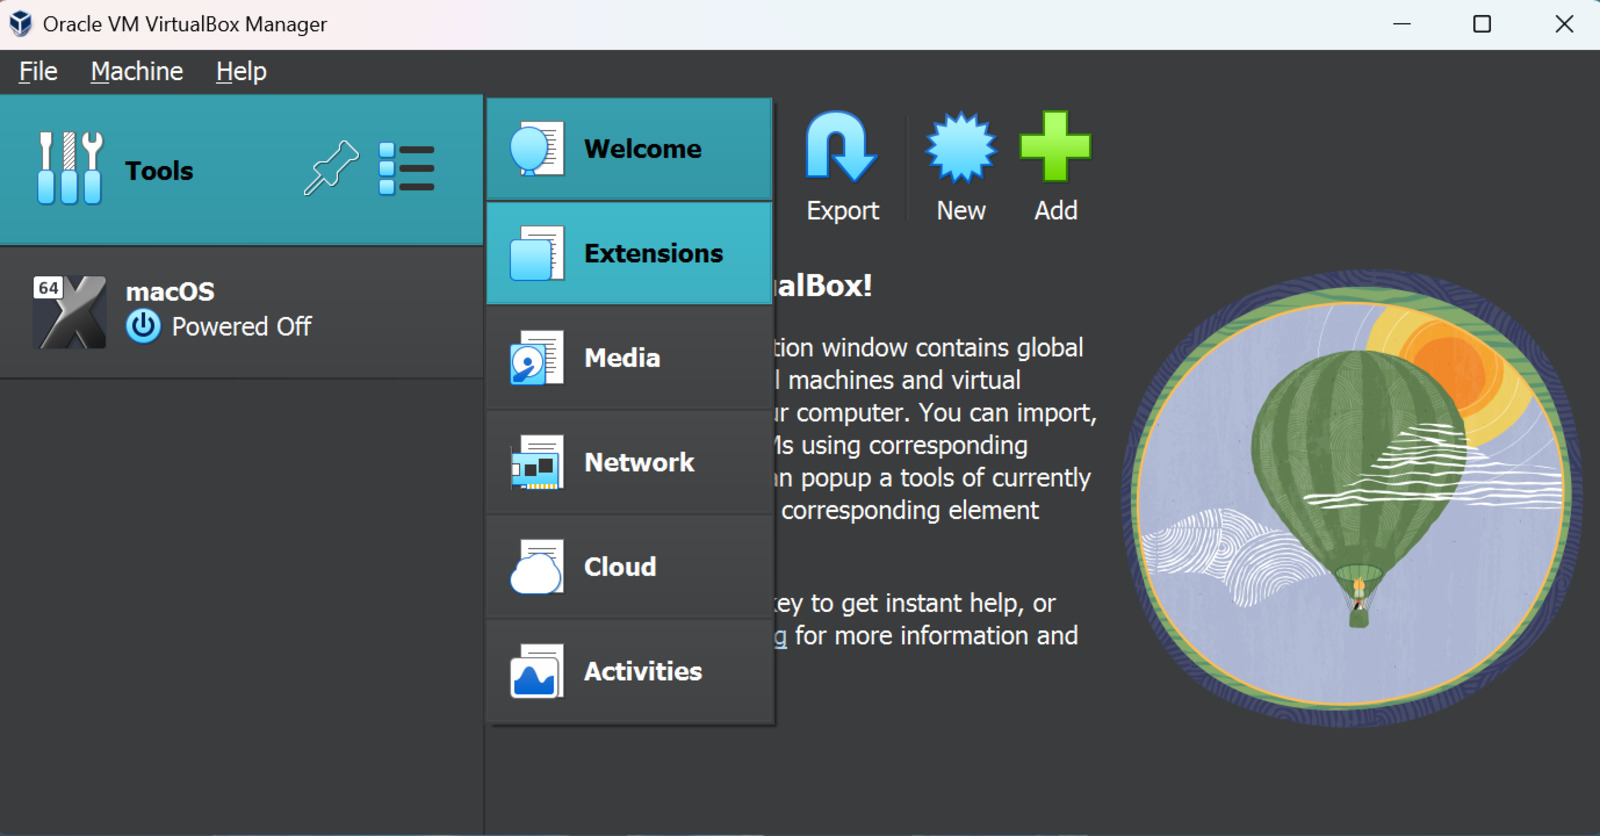Click the Welcome balloon icon
1600x836 pixels.
point(537,149)
